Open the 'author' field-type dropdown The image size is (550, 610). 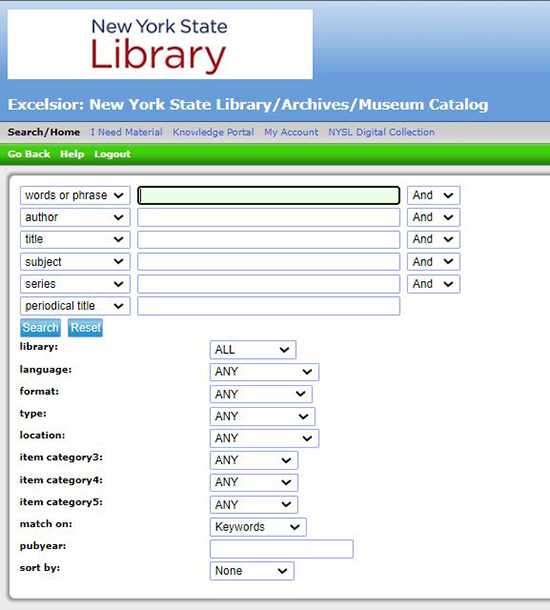click(x=75, y=217)
